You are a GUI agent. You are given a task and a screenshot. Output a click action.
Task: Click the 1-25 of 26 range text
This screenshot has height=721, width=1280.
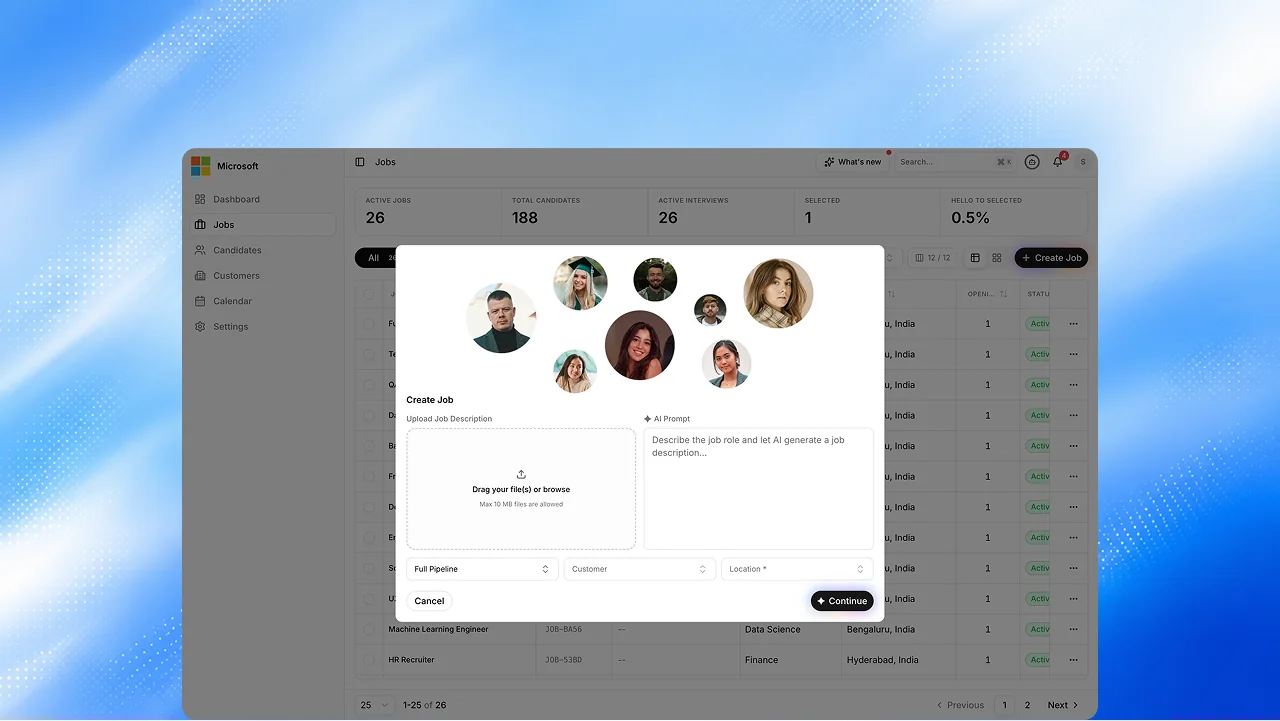(x=424, y=705)
